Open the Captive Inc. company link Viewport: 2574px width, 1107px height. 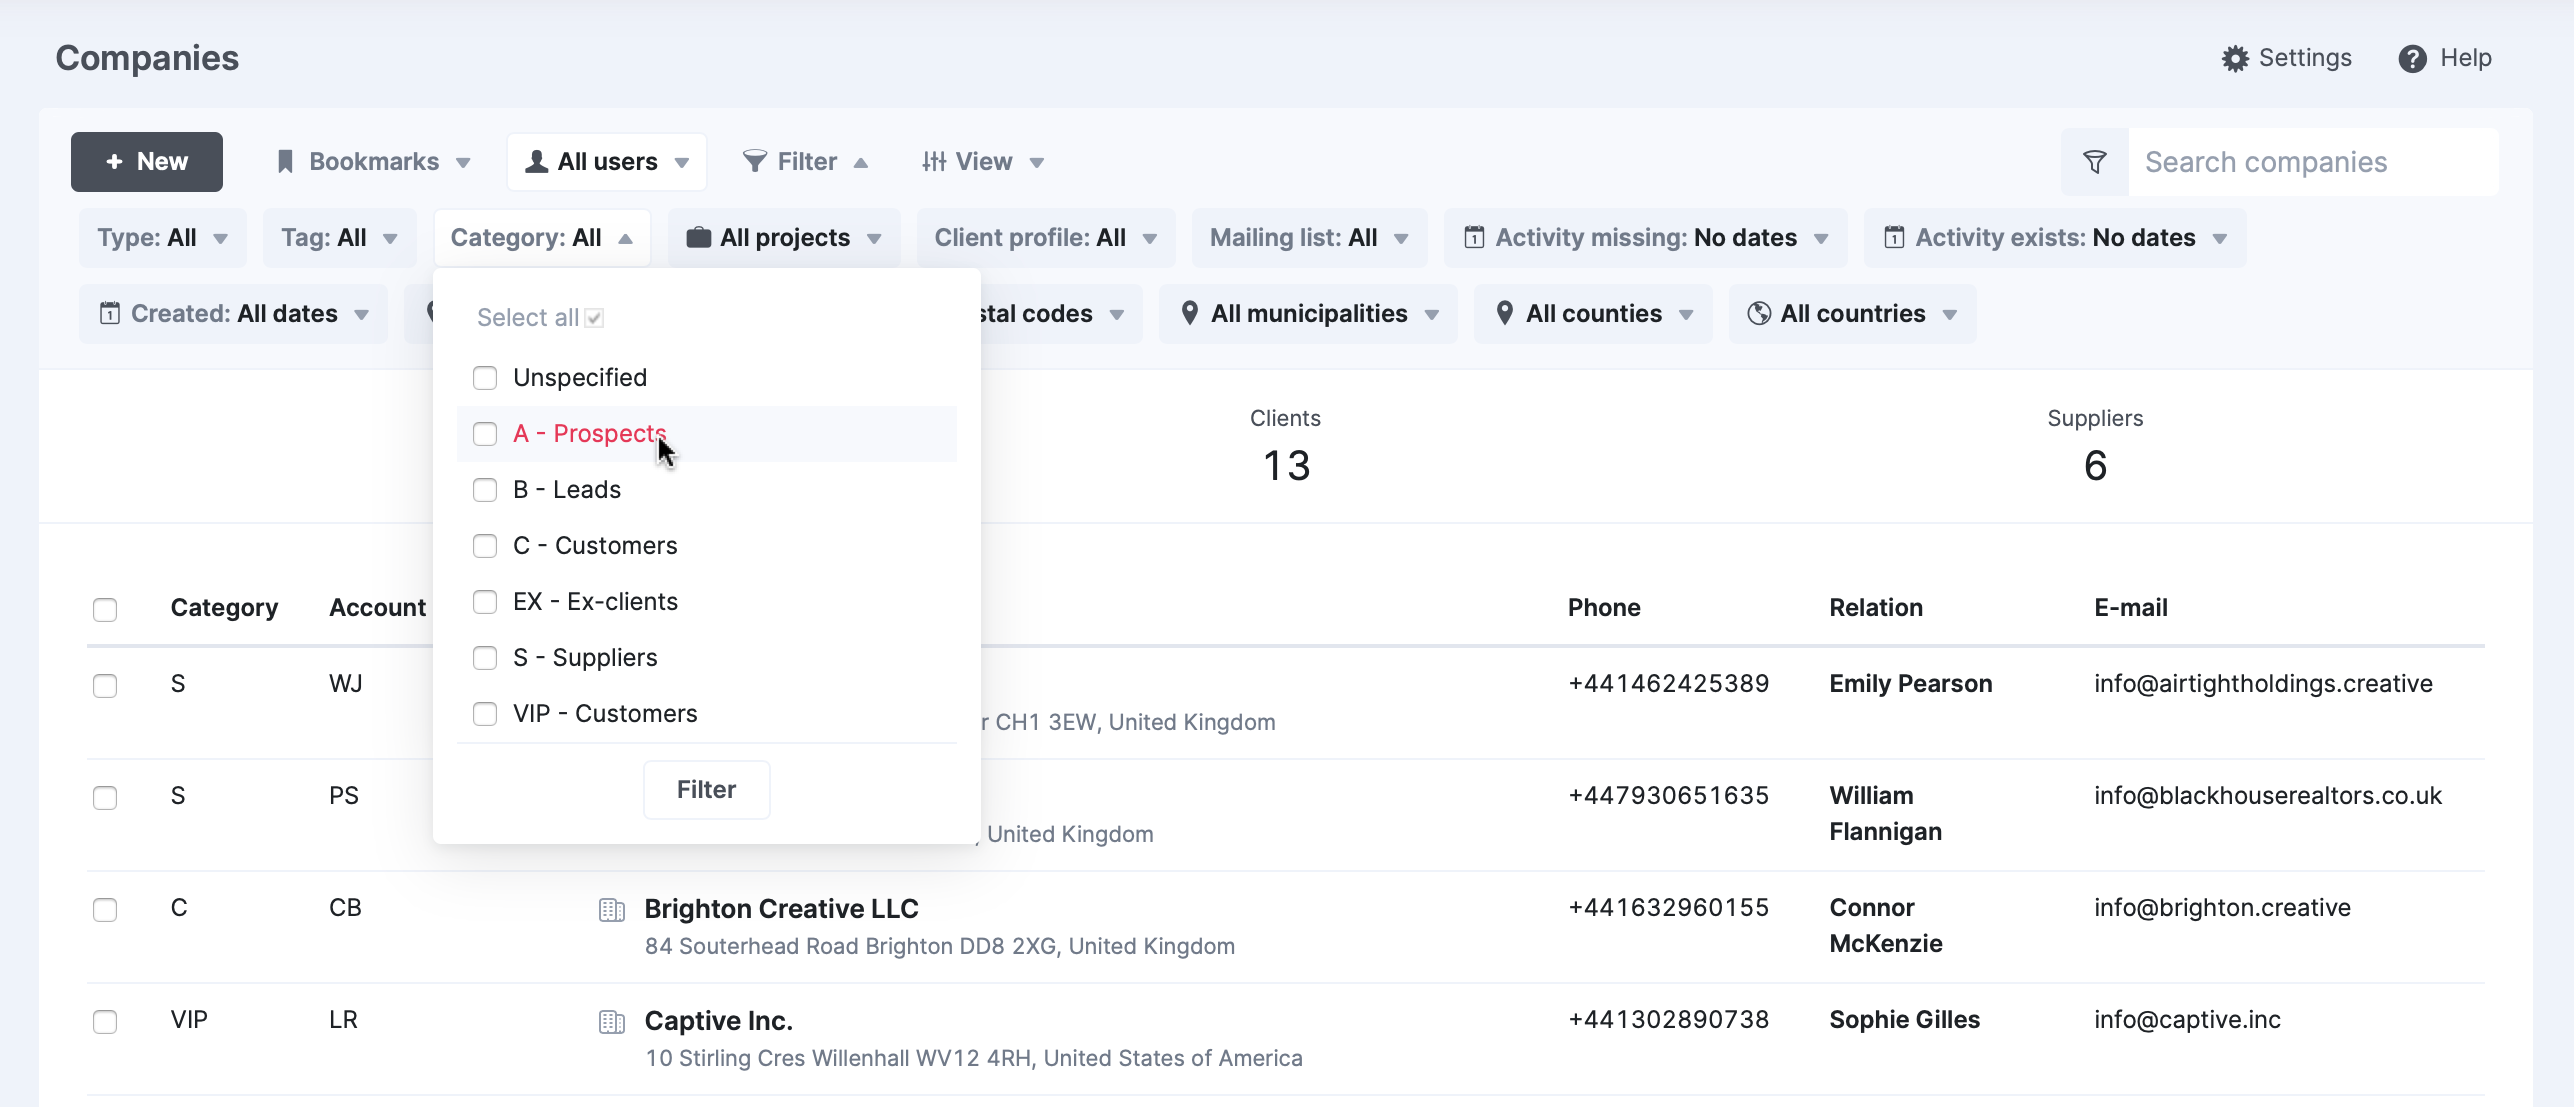(718, 1021)
